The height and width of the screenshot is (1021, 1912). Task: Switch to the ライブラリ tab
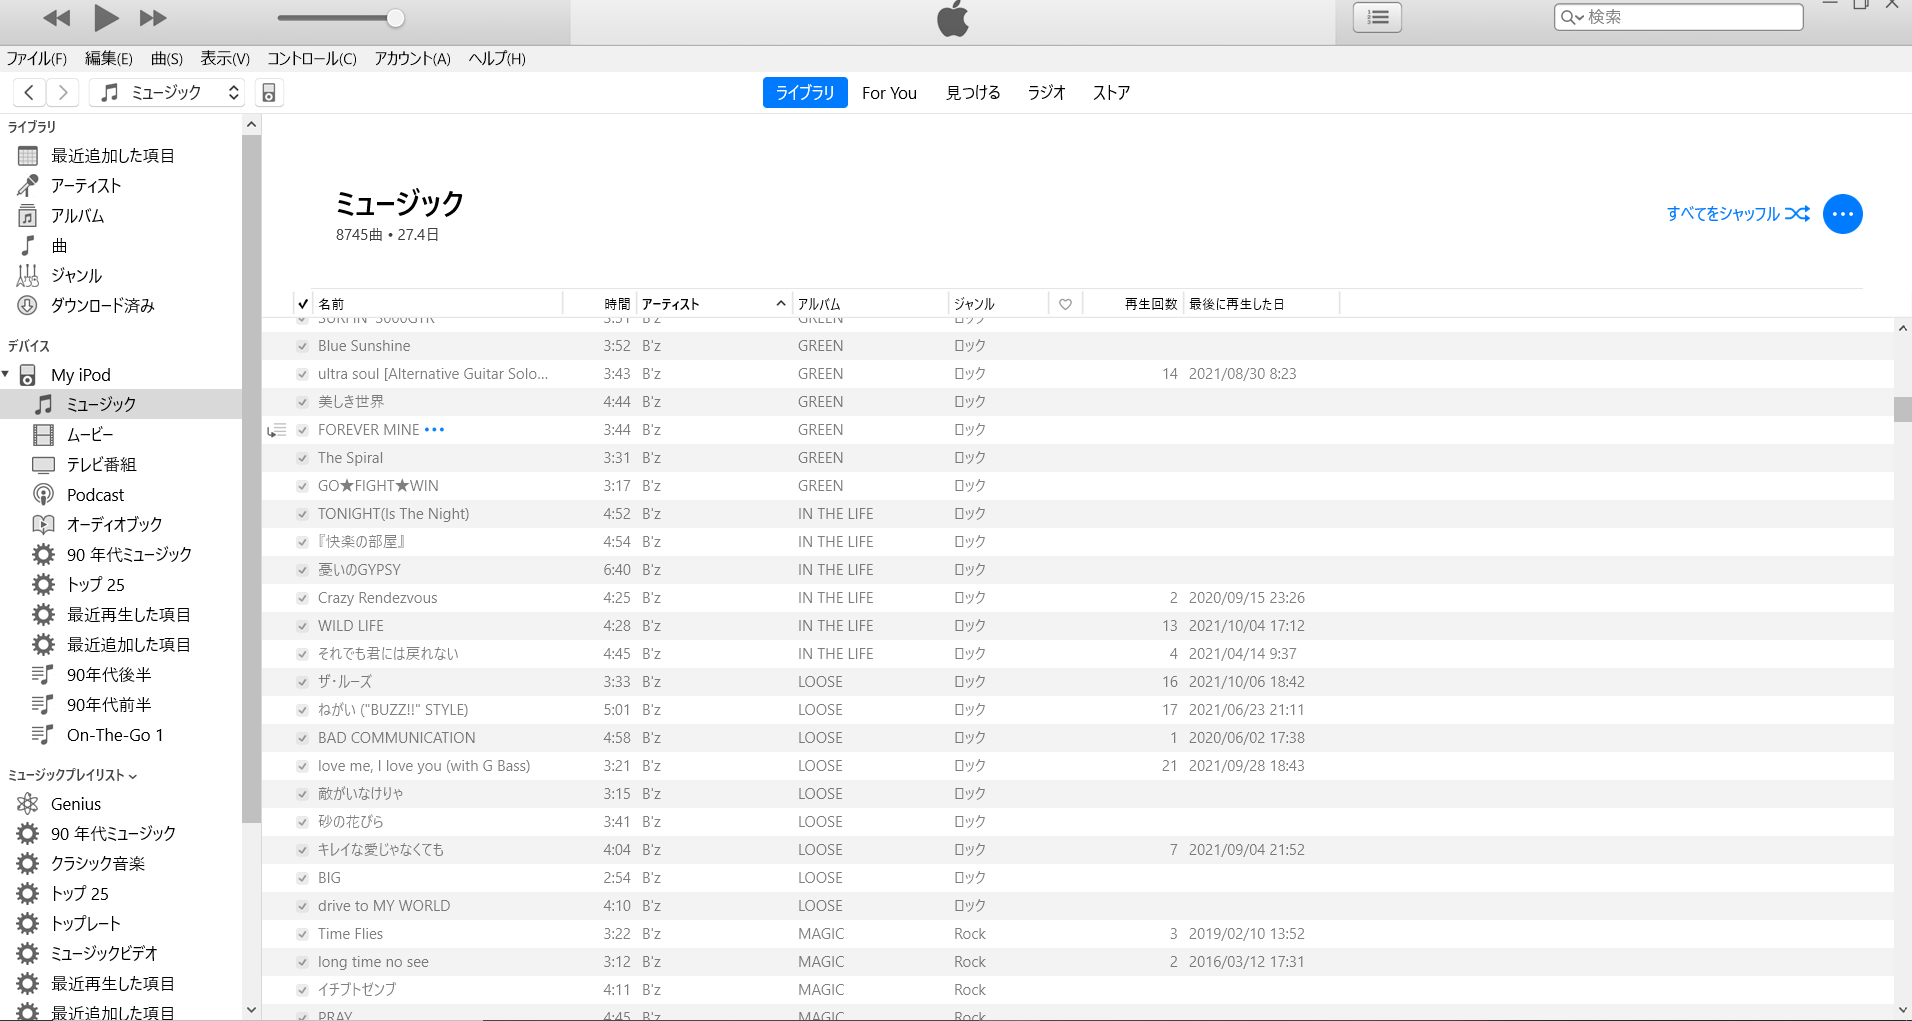point(805,92)
